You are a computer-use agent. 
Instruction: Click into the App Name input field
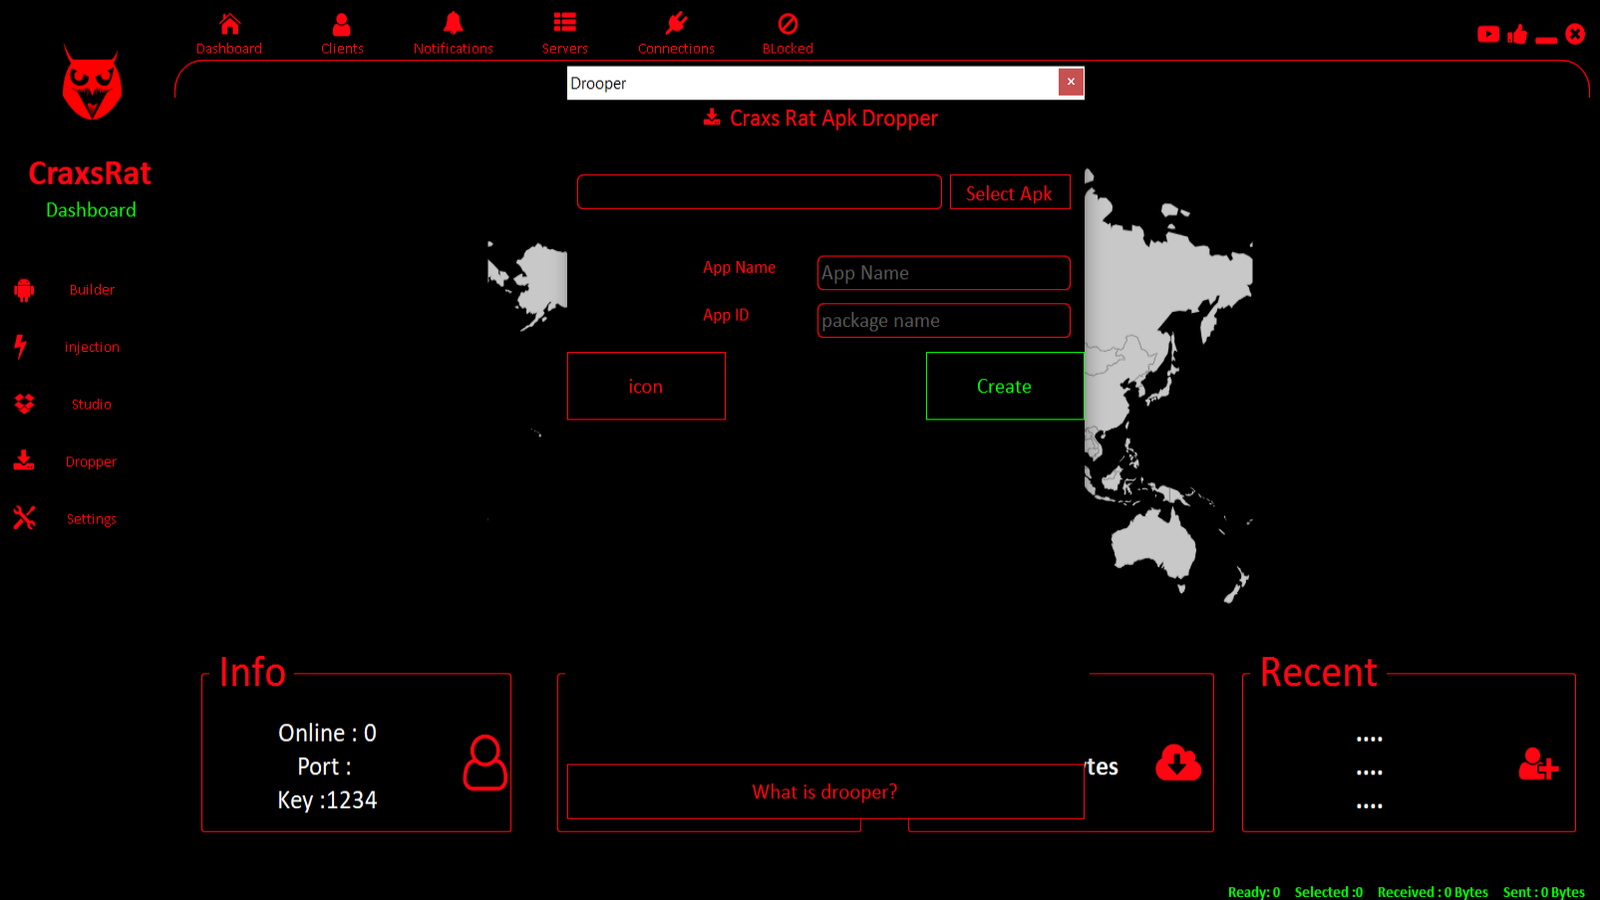(944, 273)
